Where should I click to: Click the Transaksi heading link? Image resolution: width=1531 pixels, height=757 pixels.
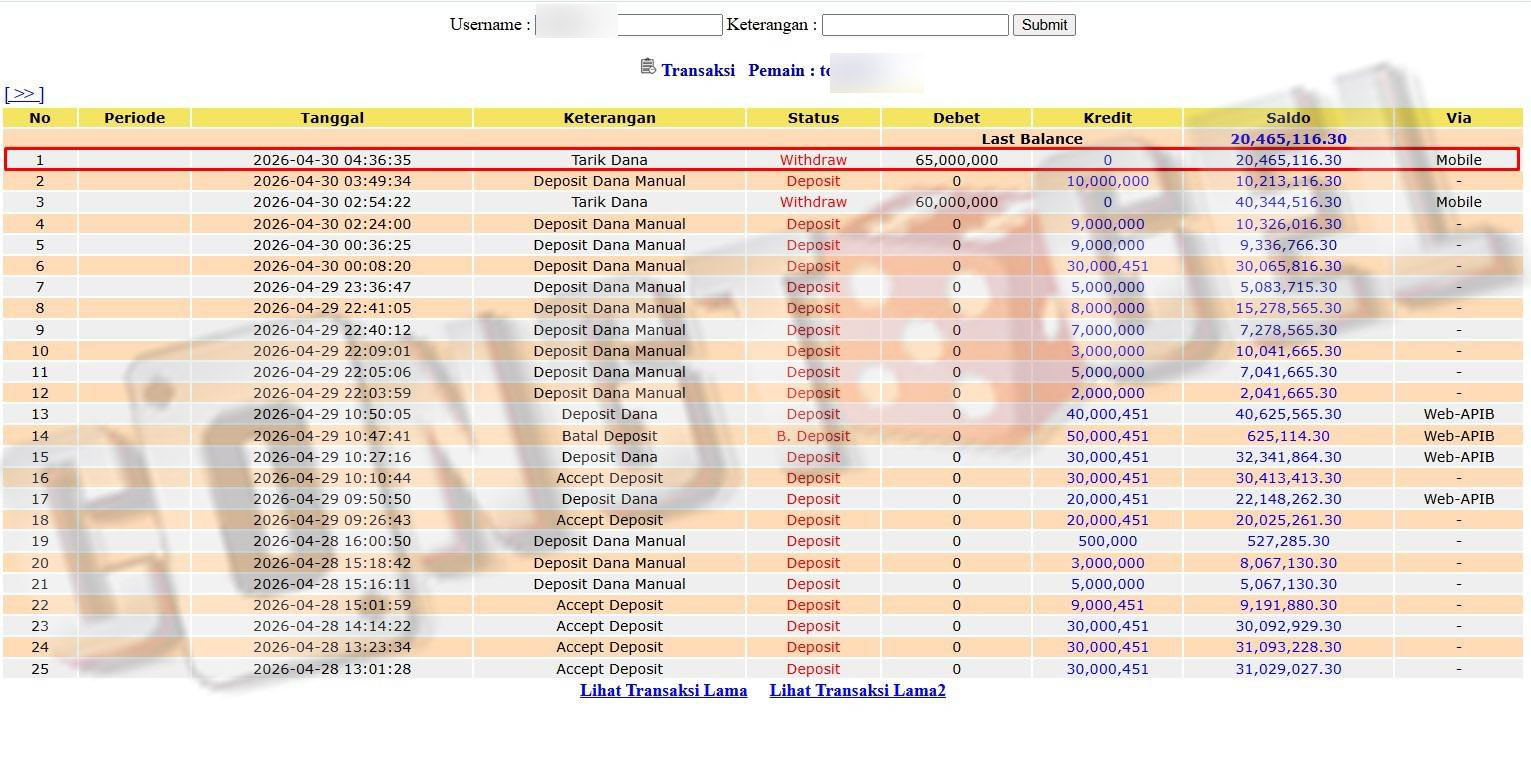tap(698, 70)
